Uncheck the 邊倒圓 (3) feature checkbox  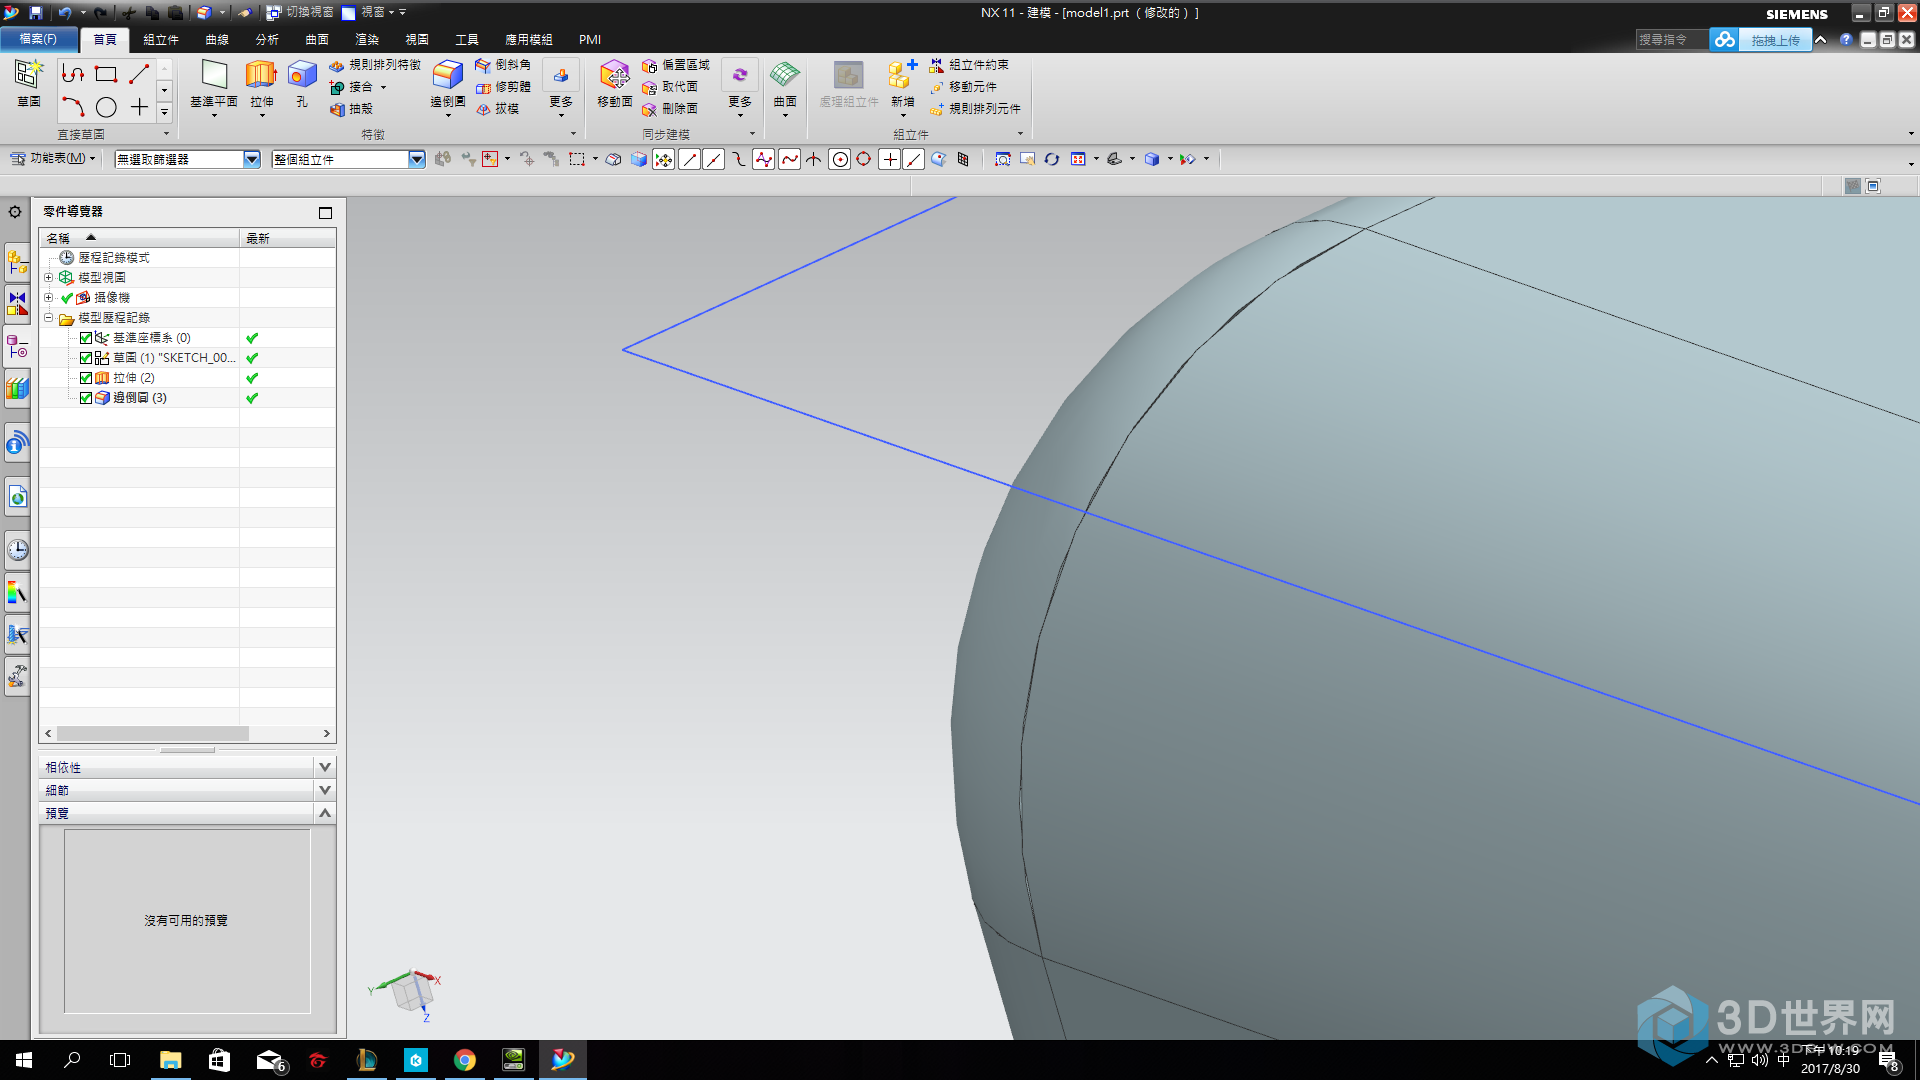(86, 398)
